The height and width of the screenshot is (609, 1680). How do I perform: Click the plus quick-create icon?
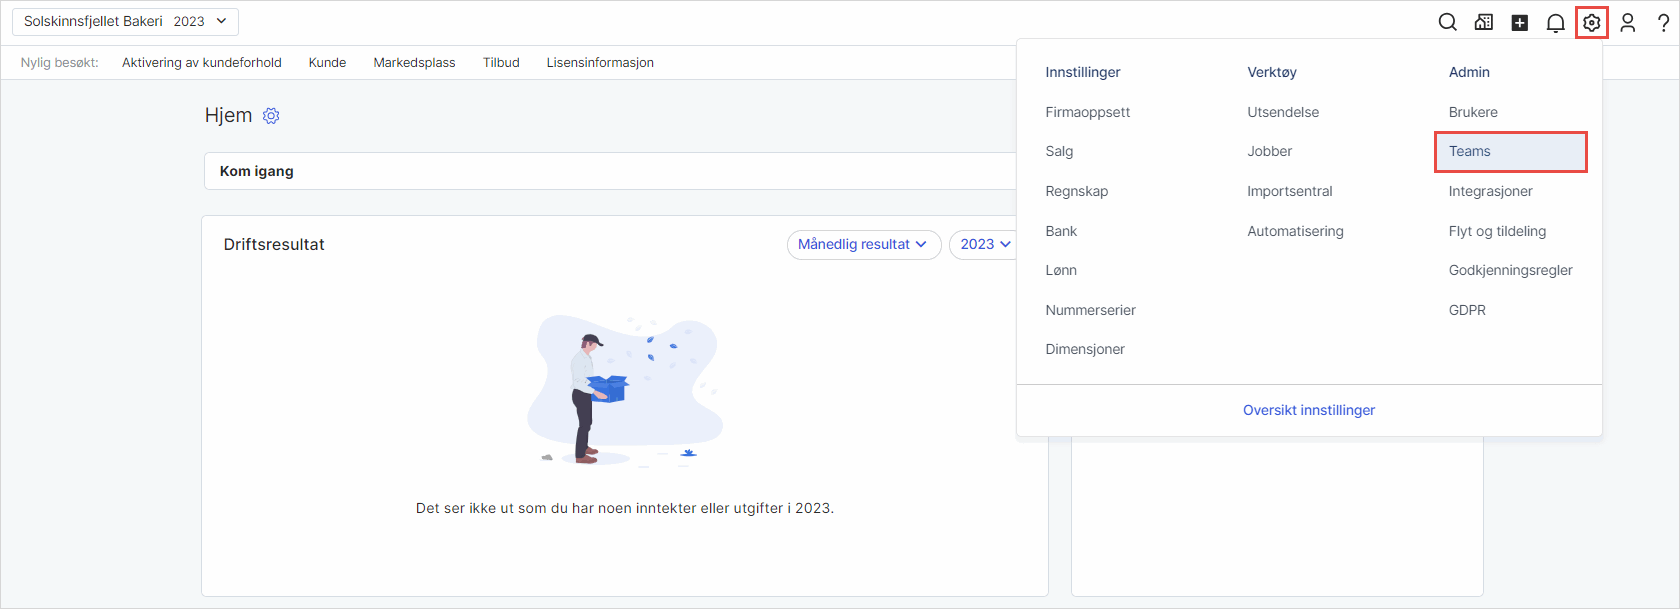click(1520, 22)
